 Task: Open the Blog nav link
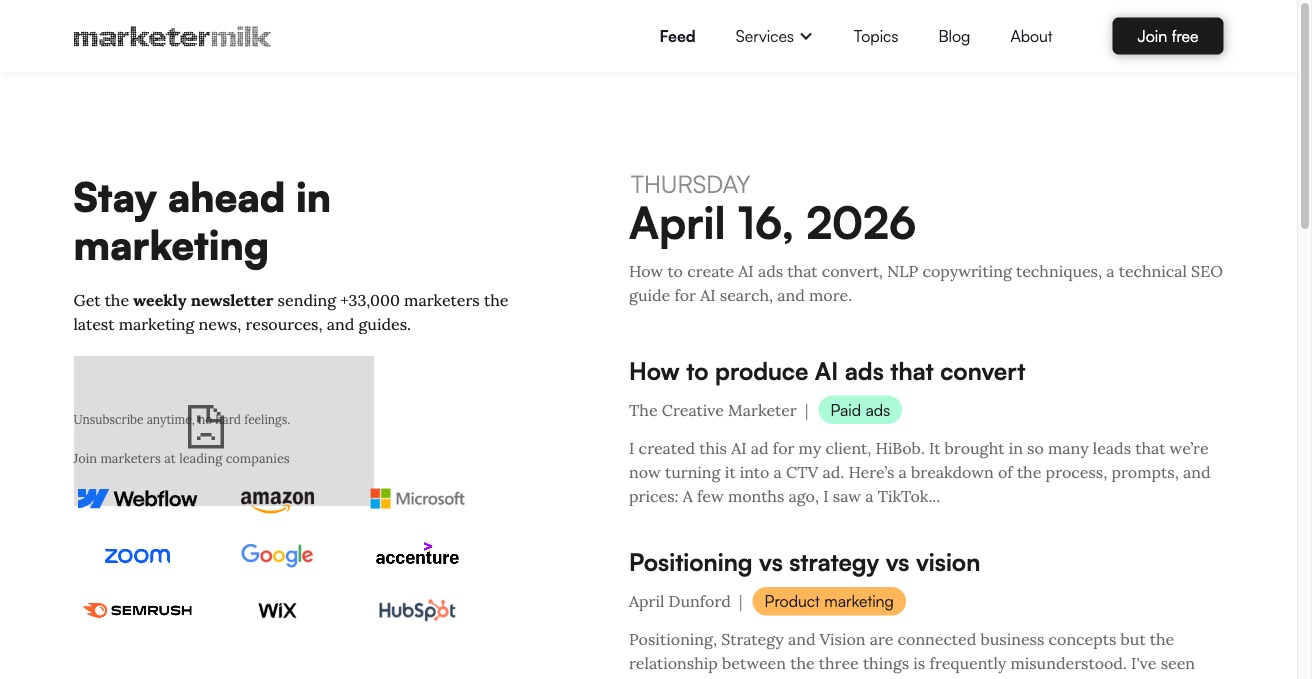(954, 37)
